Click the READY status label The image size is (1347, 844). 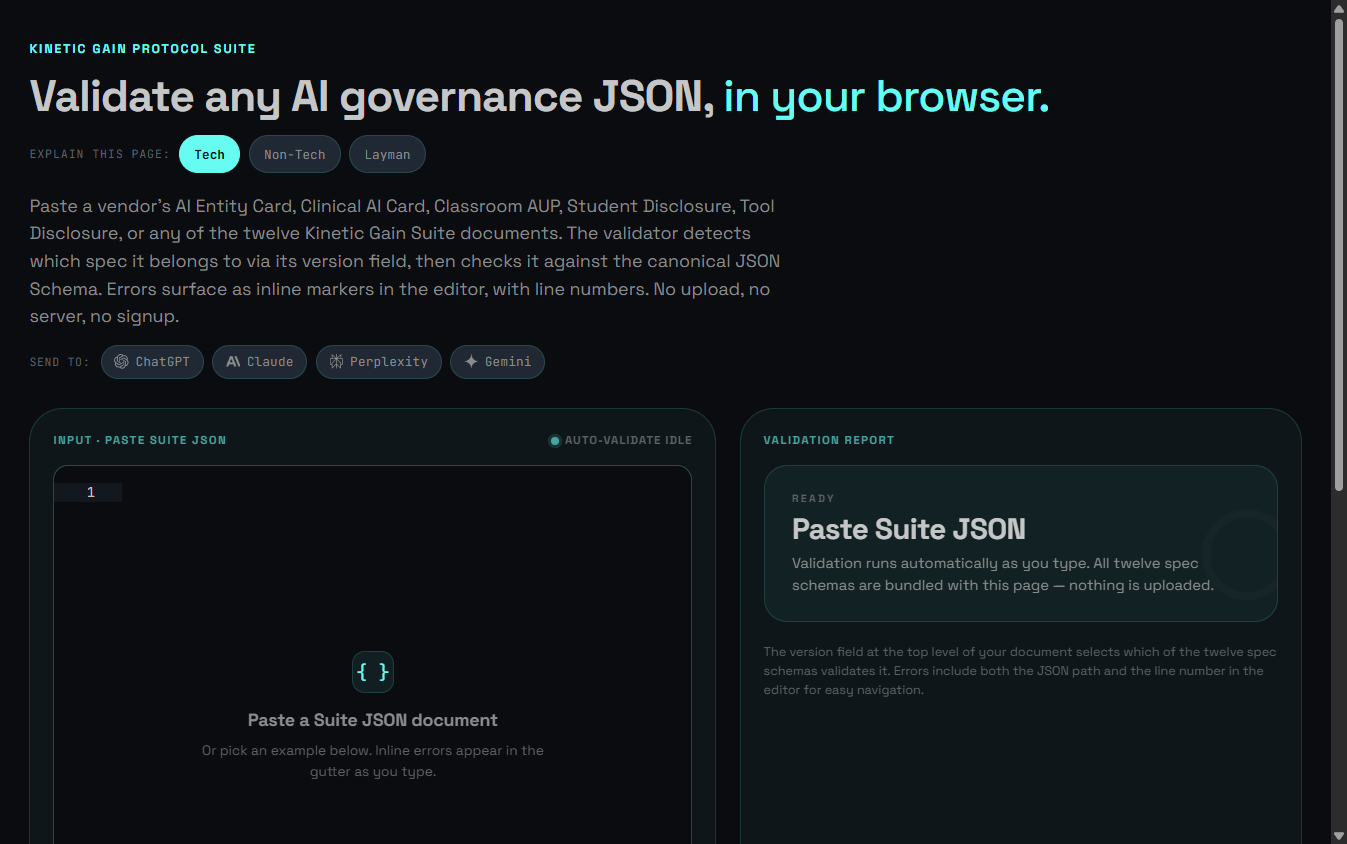coord(813,498)
